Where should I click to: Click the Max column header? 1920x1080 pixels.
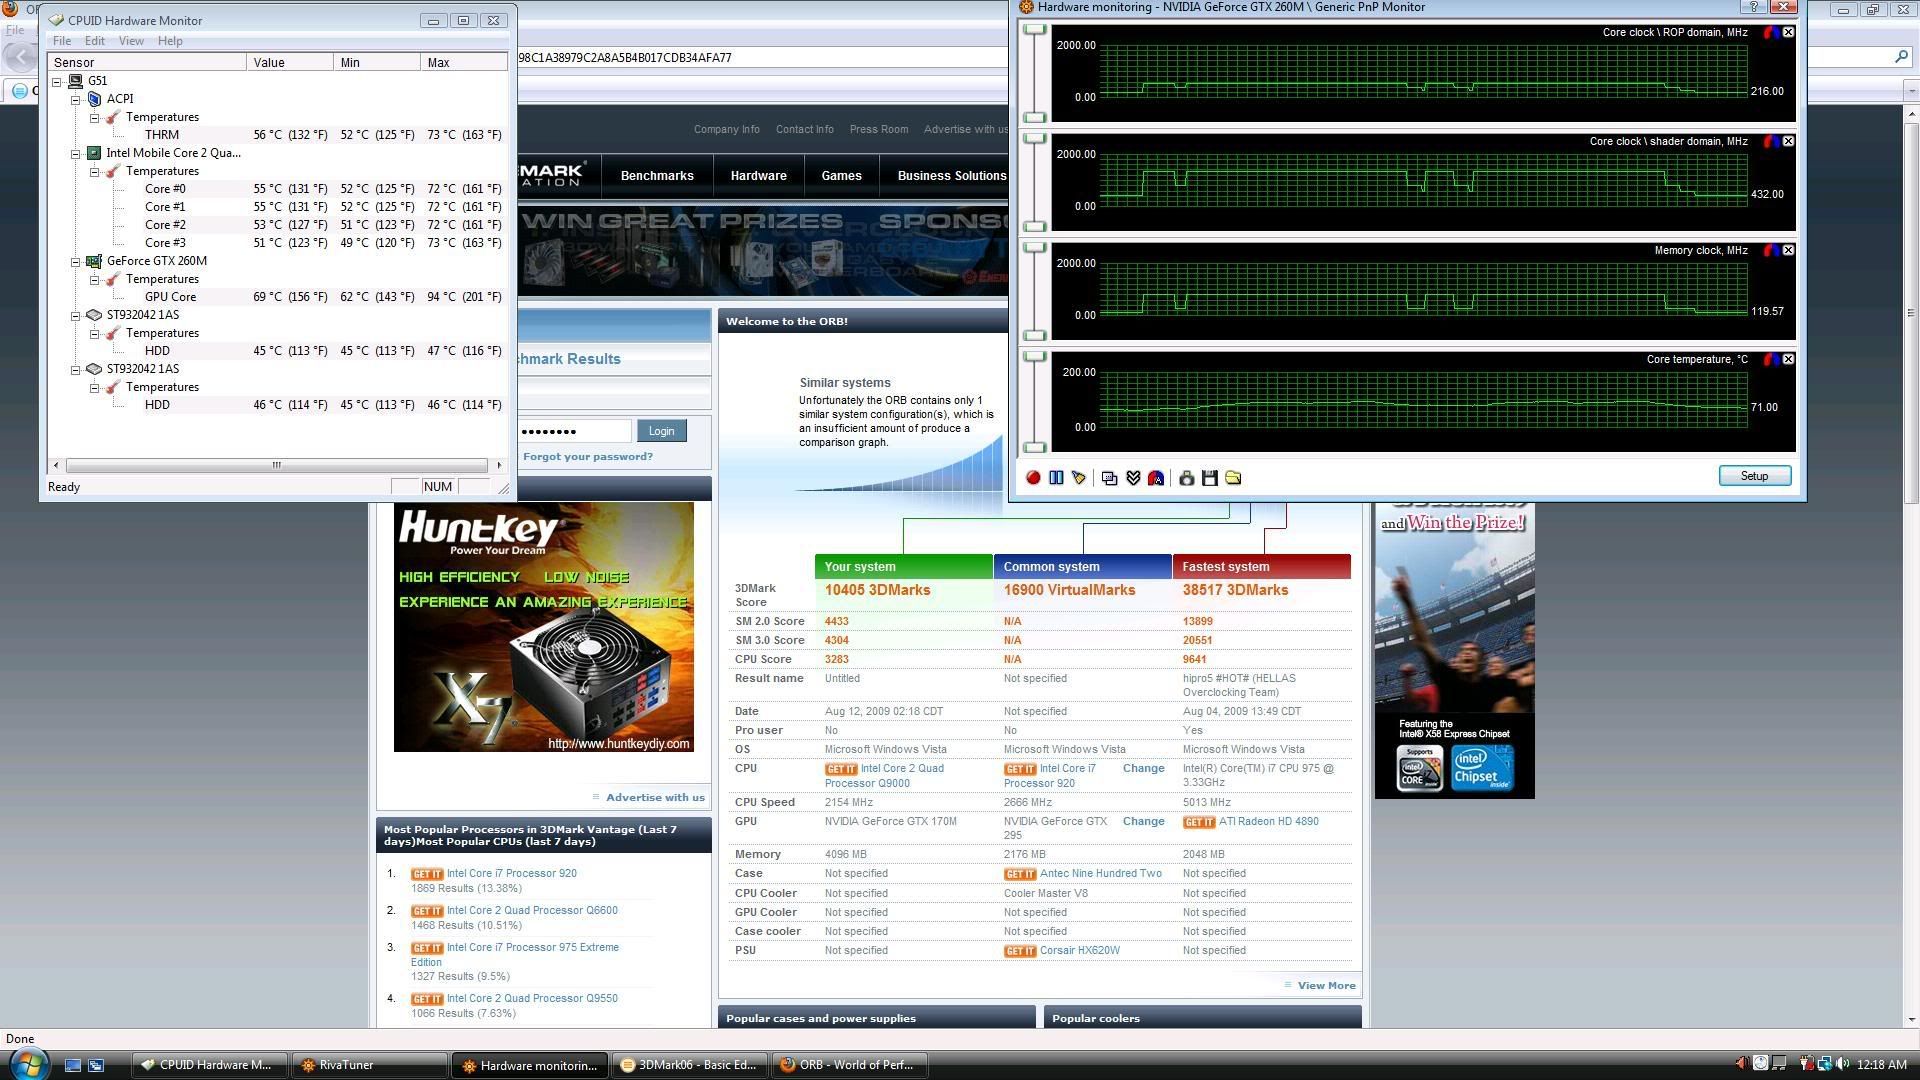(464, 62)
